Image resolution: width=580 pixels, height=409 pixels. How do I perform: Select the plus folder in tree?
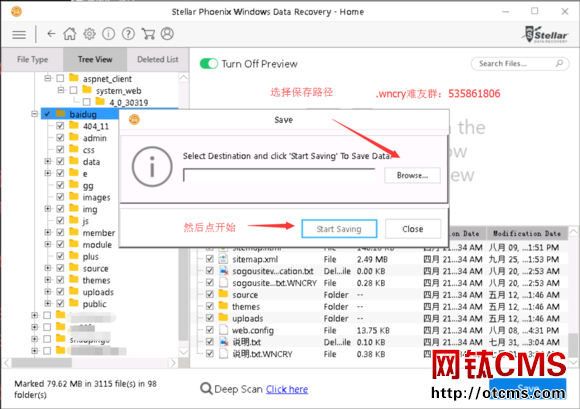[x=91, y=256]
